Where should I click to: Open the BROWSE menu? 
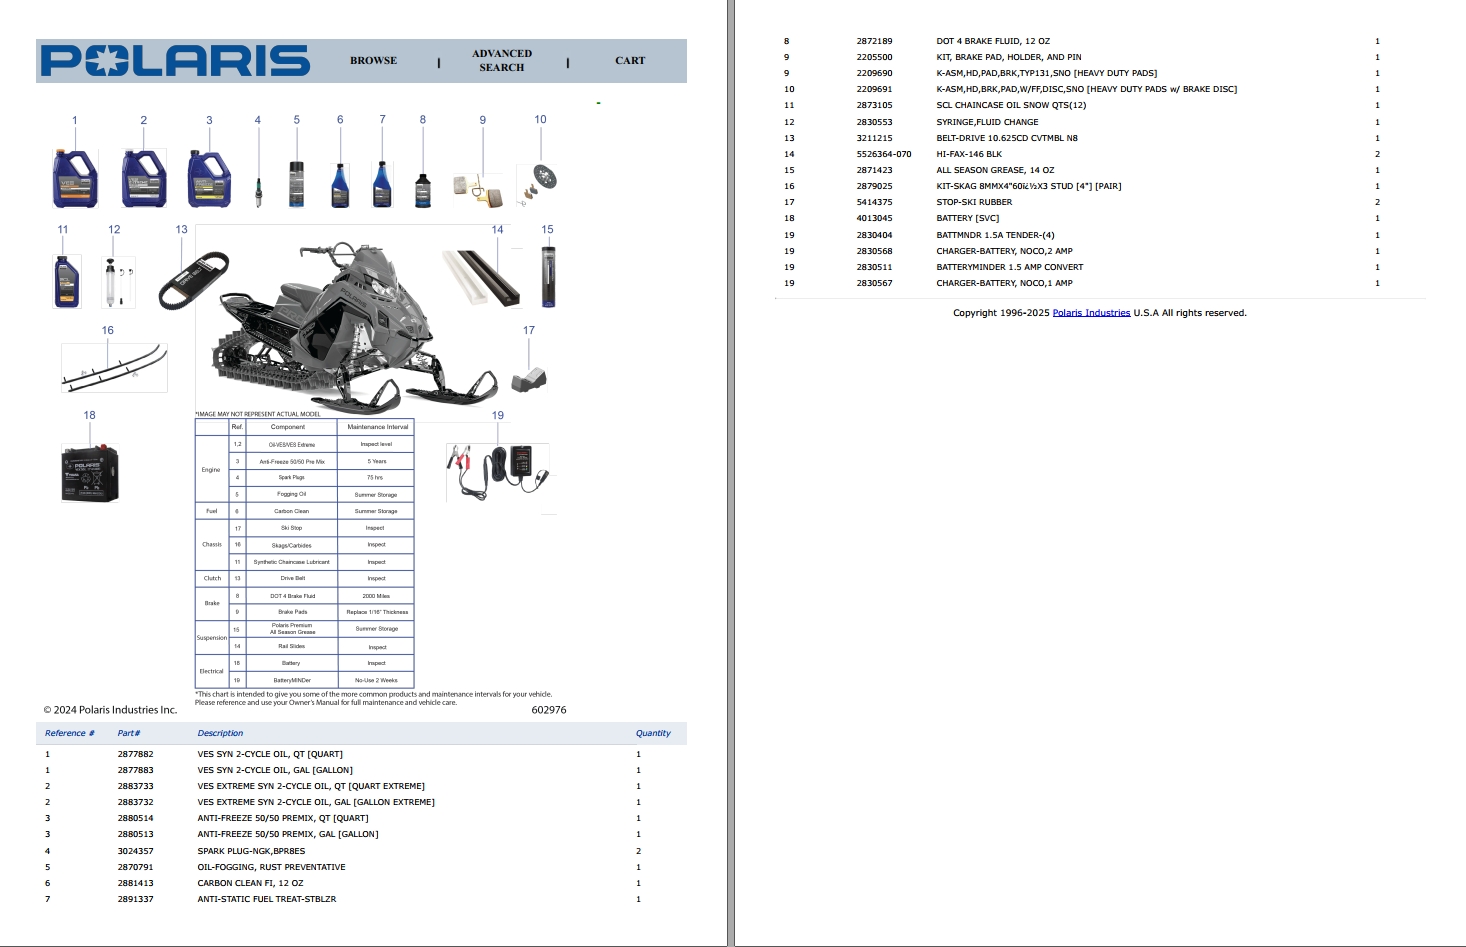point(372,61)
